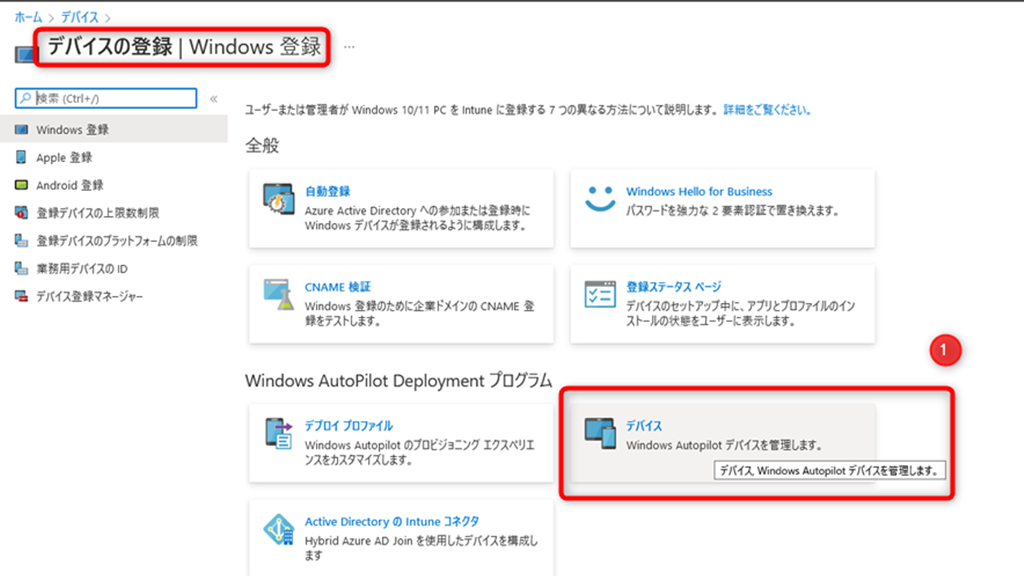Click the Intune コネクタ diamond icon
1024x576 pixels.
pyautogui.click(x=277, y=529)
